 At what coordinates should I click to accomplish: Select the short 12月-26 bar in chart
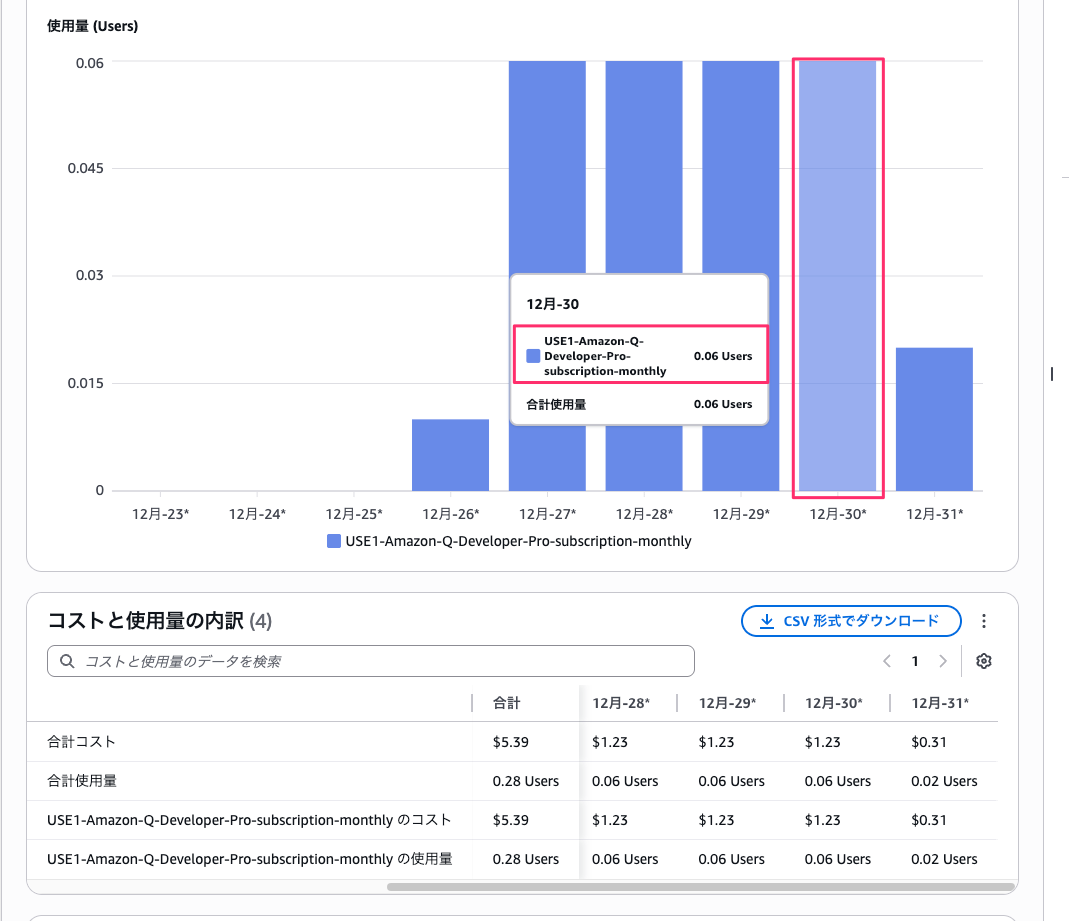450,455
